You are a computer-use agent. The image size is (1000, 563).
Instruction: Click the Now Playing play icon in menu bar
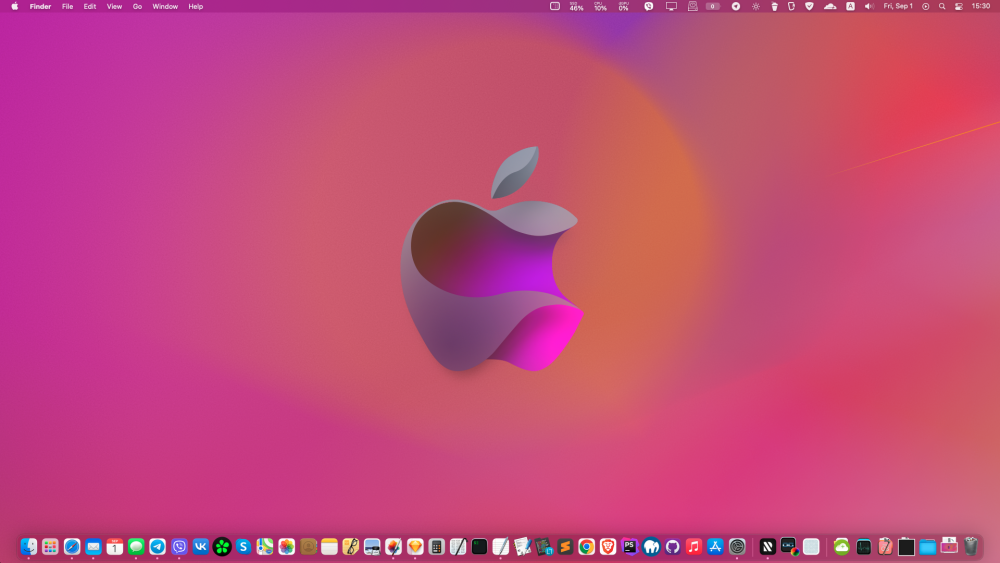point(925,6)
